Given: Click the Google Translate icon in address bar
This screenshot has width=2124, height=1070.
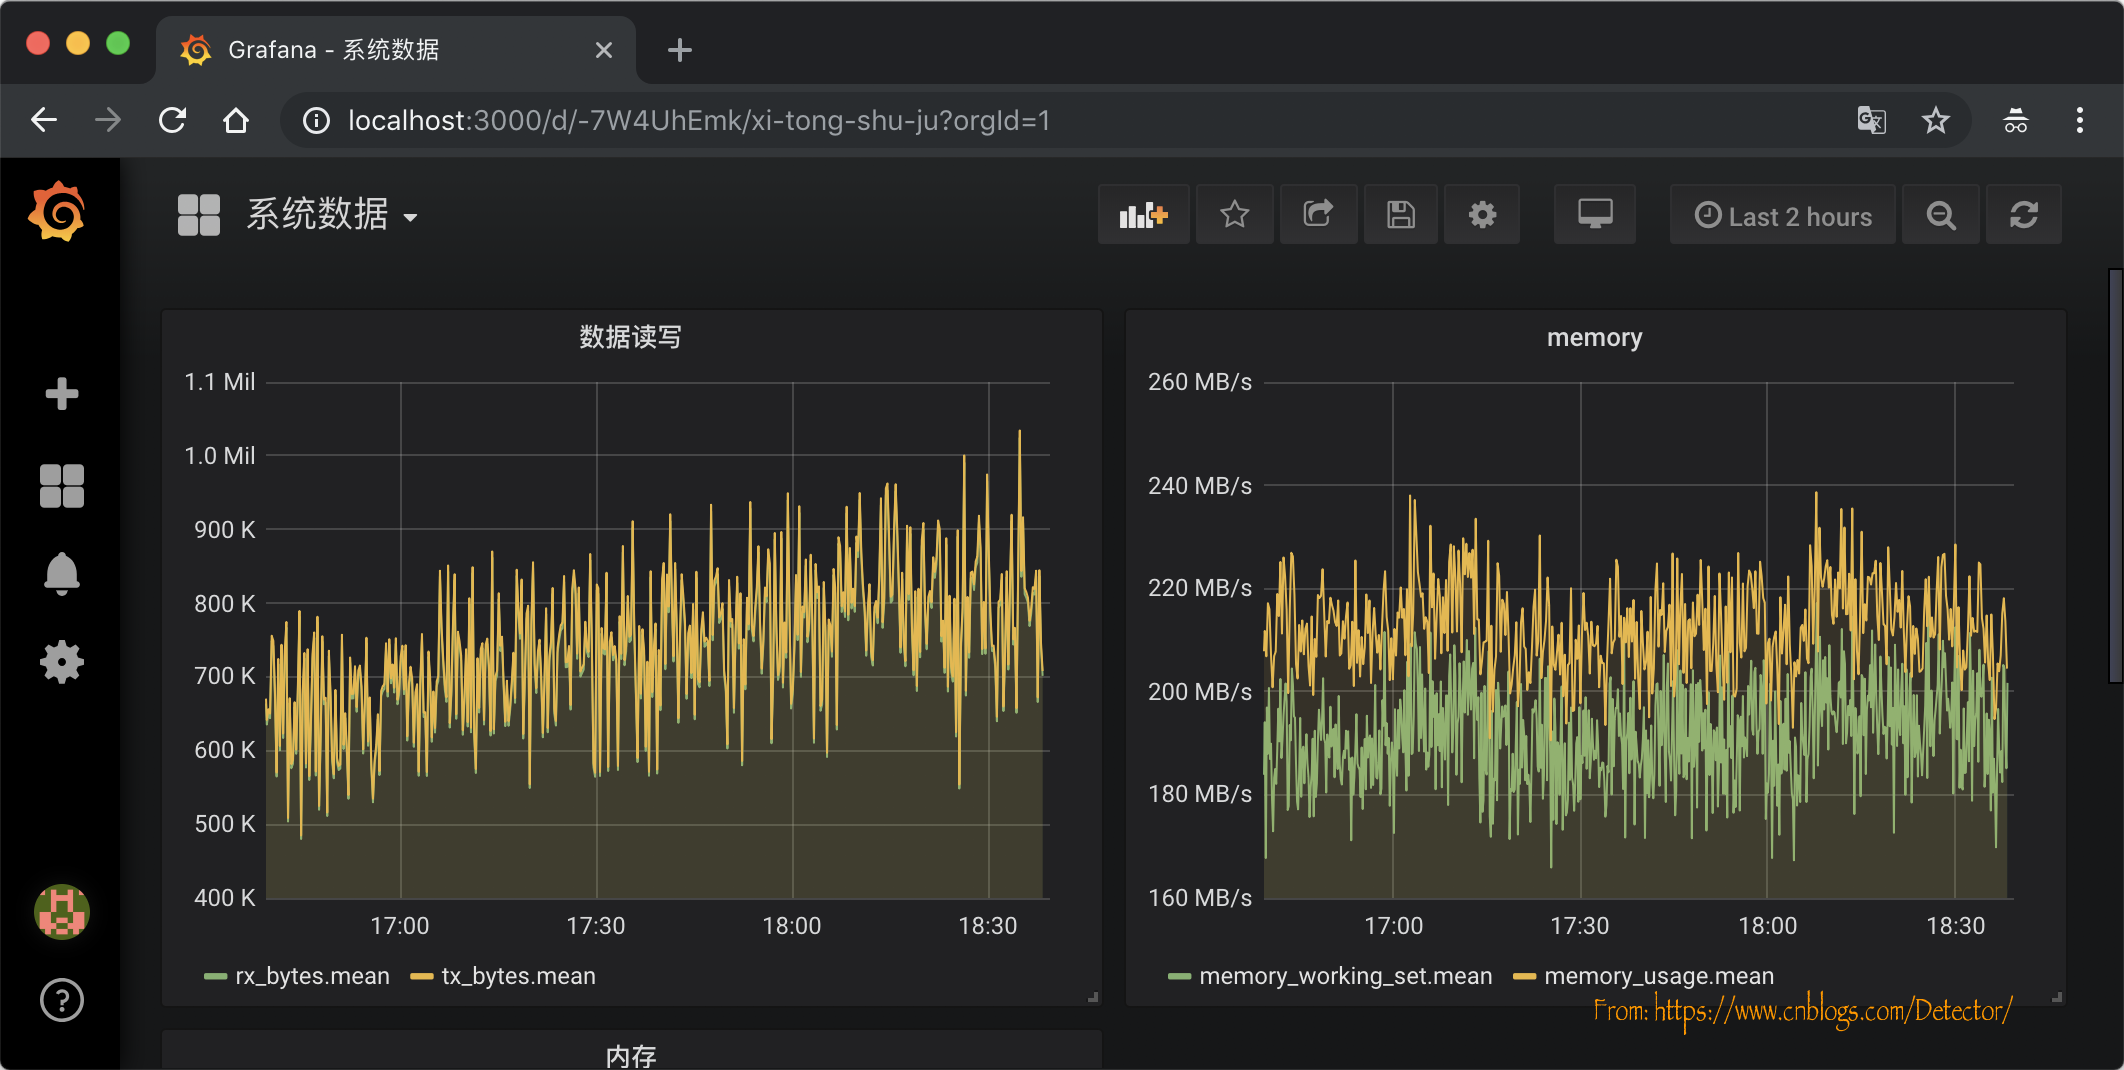Looking at the screenshot, I should 1872,121.
